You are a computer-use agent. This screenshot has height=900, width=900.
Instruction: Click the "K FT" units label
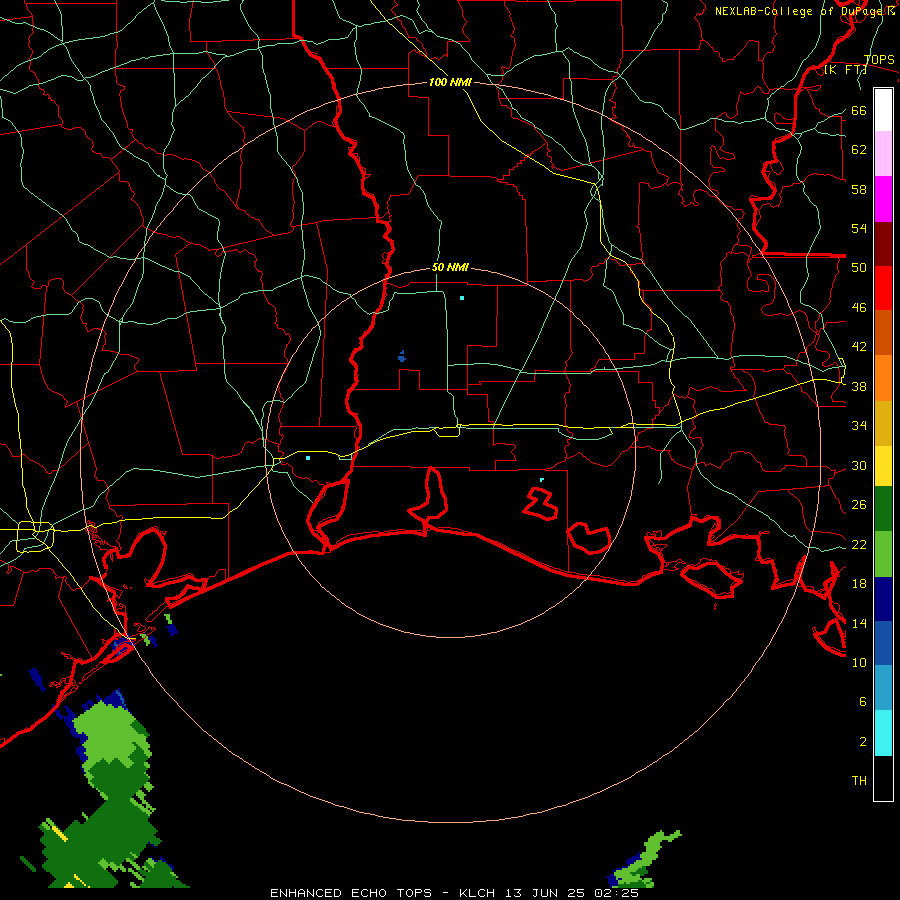tap(845, 70)
